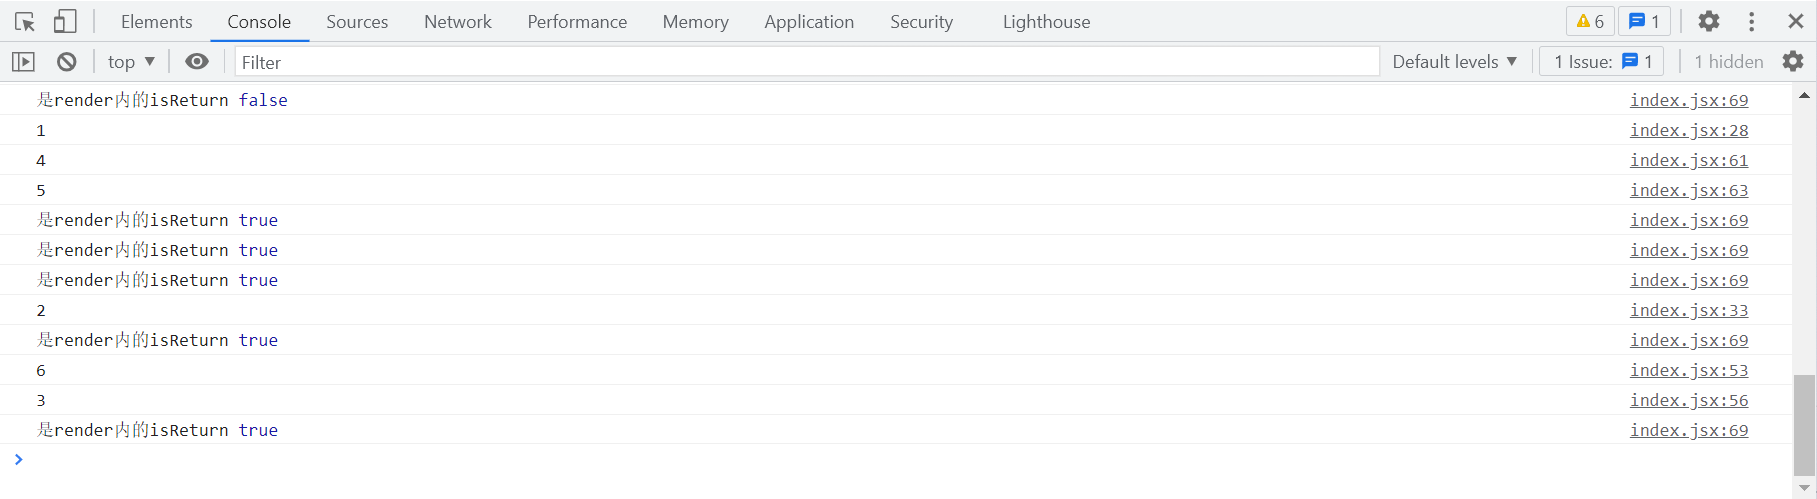
Task: Click the 1 Issue button
Action: click(1602, 62)
